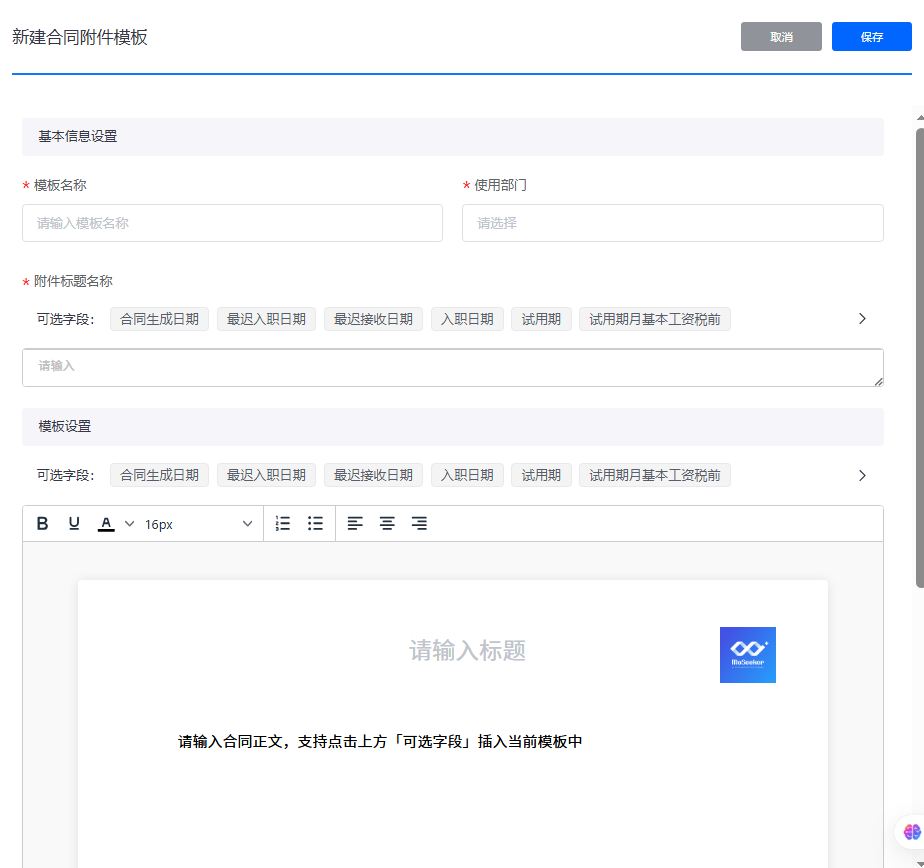Image resolution: width=924 pixels, height=868 pixels.
Task: Click the 基本信息设置 section header
Action: tap(453, 137)
